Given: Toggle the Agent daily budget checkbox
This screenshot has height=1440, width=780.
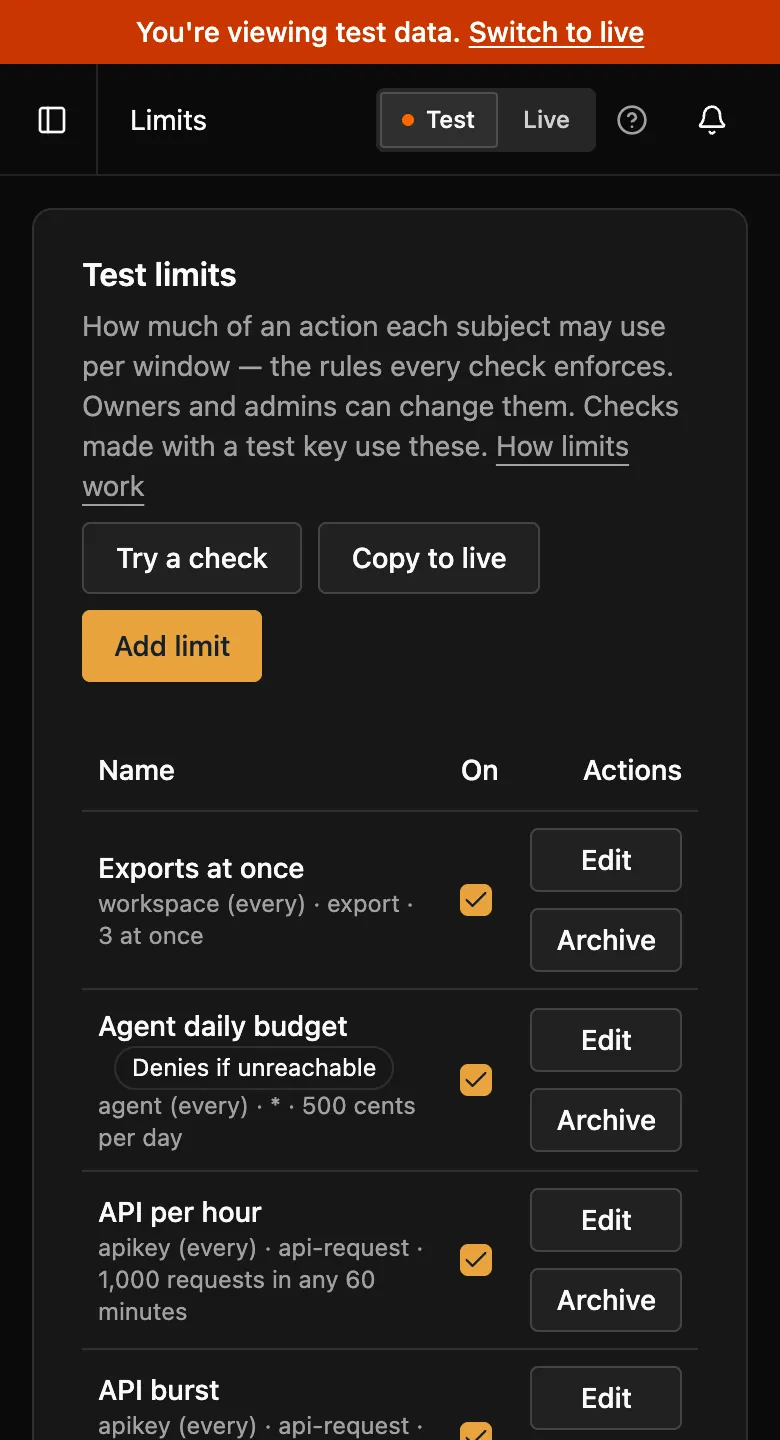Looking at the screenshot, I should [476, 1080].
